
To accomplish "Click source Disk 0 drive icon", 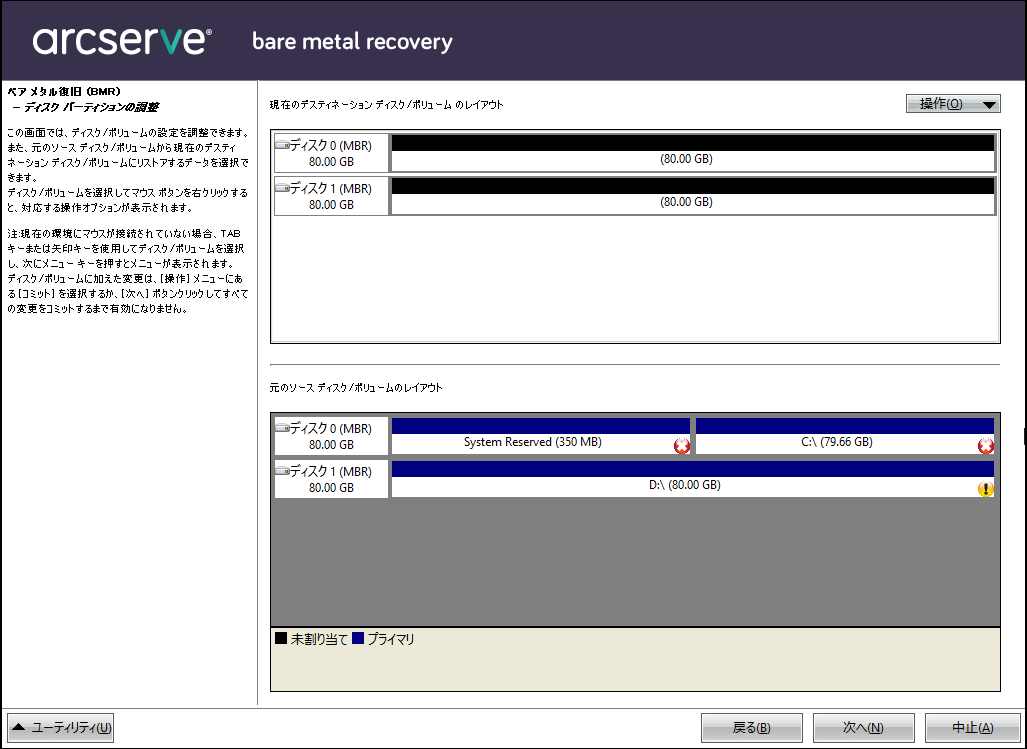I will point(282,429).
